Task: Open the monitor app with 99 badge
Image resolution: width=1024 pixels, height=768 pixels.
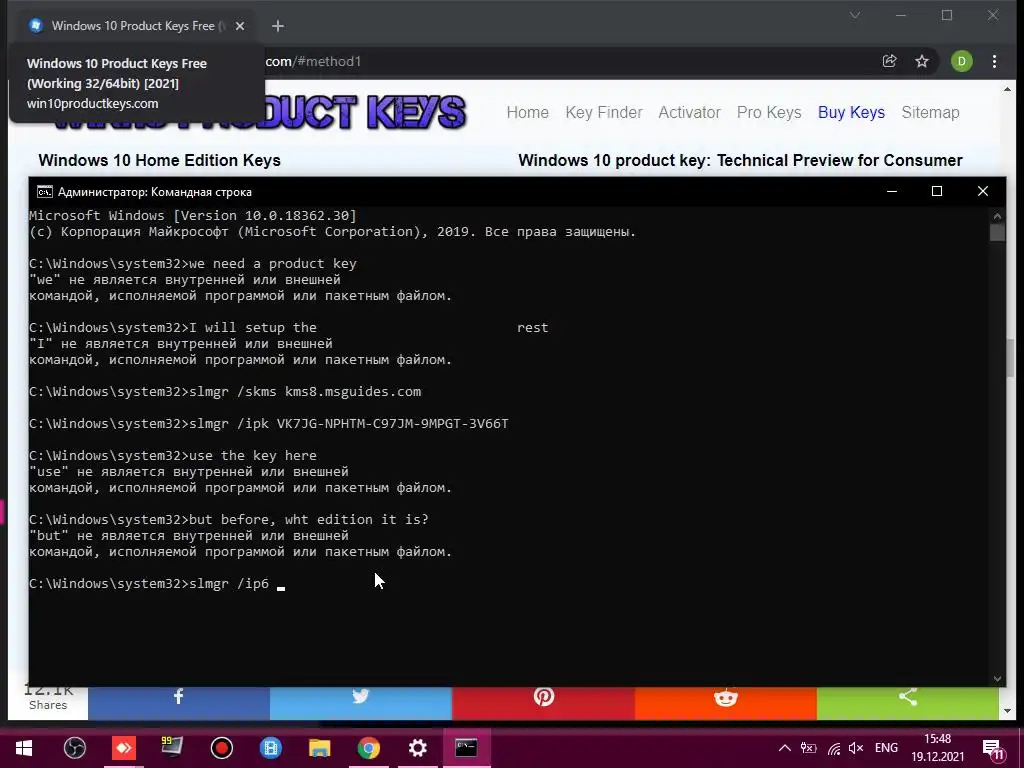Action: click(x=172, y=748)
